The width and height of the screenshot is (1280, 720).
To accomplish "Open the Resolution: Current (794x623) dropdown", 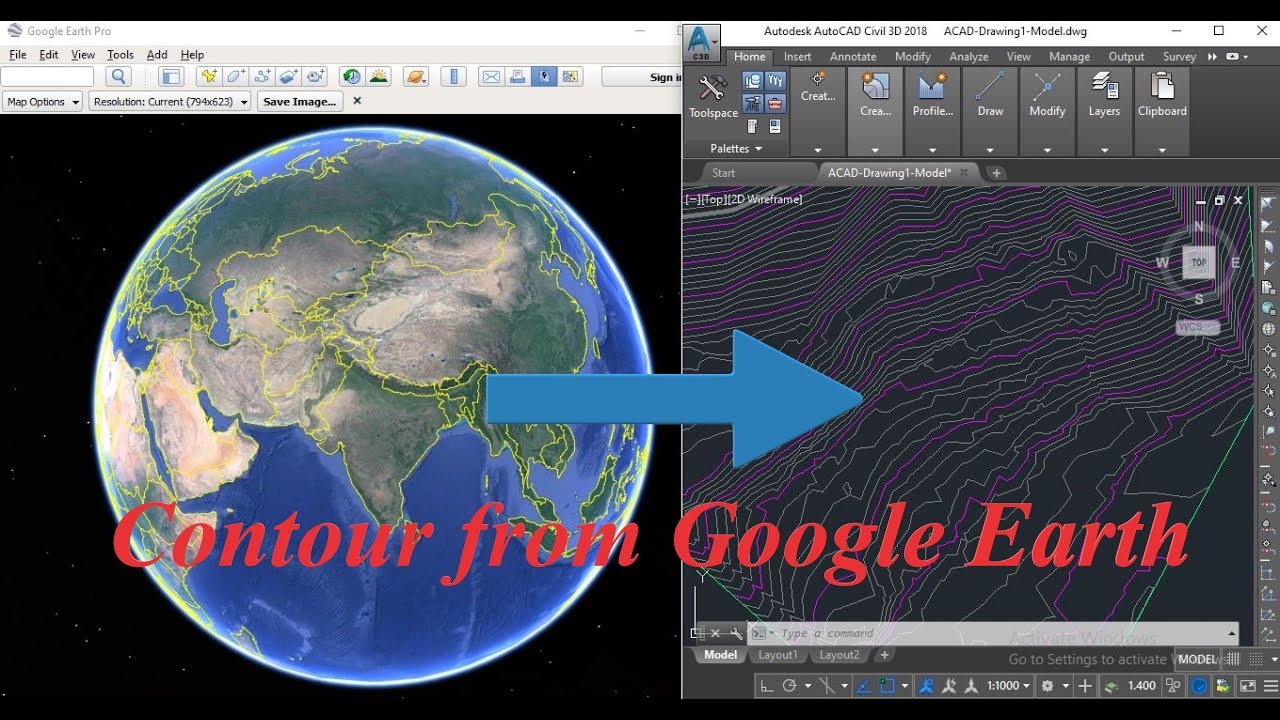I will (170, 102).
